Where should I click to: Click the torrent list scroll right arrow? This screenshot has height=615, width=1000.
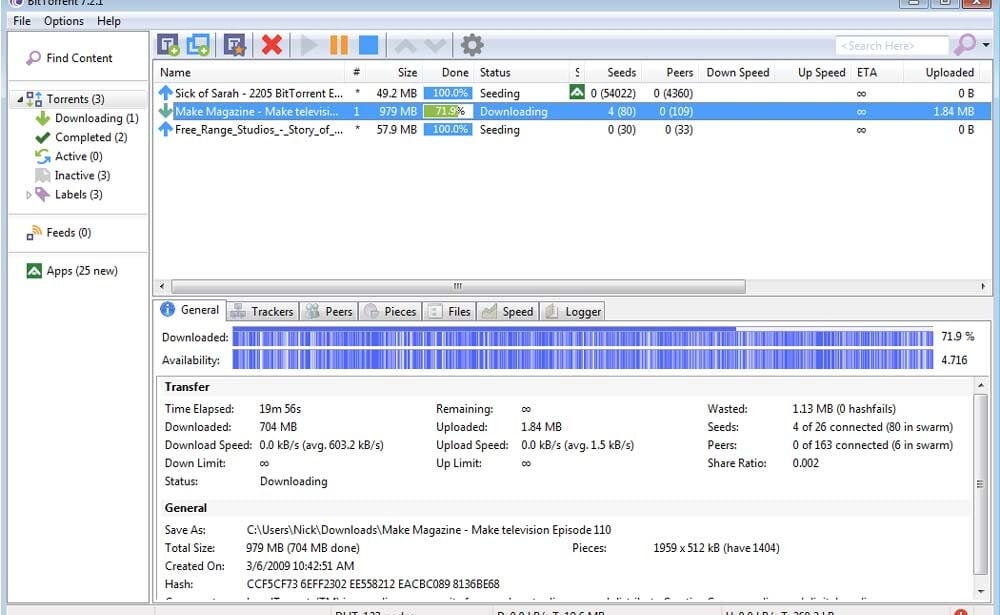click(983, 286)
